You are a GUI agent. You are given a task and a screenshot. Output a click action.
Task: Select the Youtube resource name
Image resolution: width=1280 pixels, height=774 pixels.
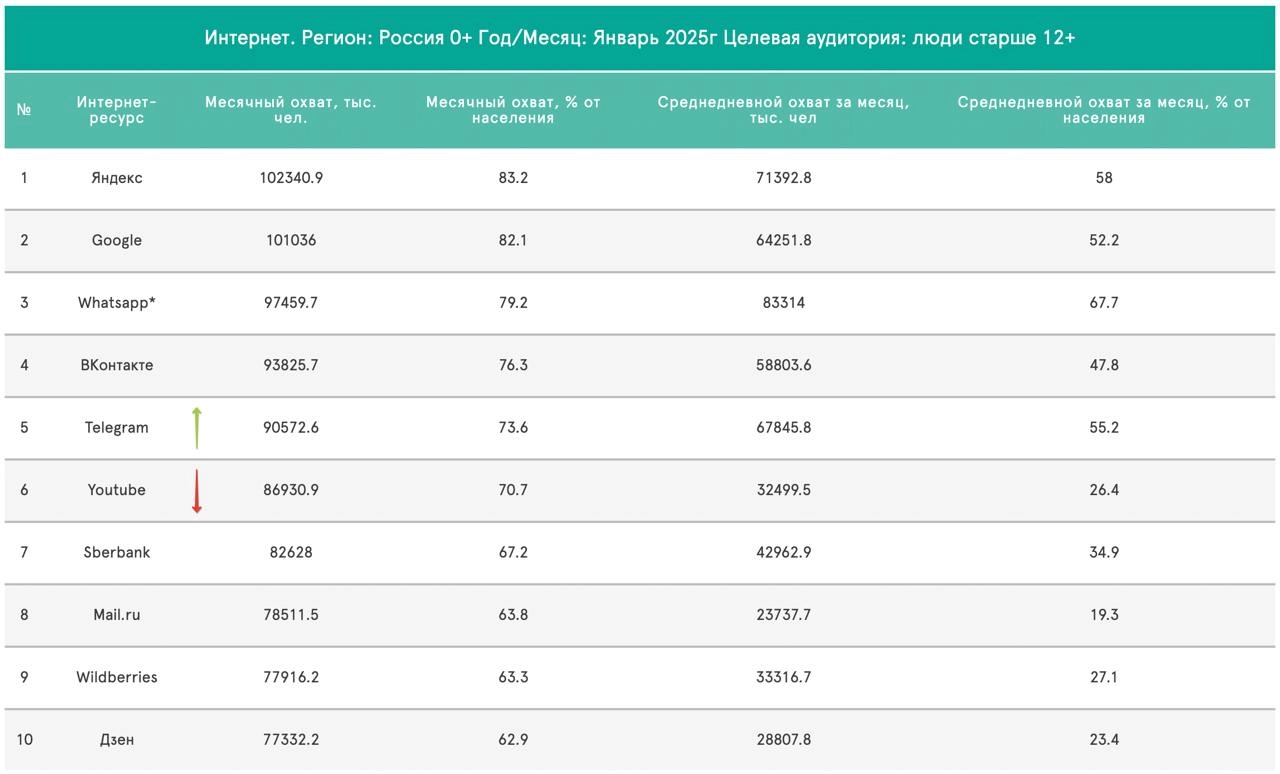(x=117, y=490)
